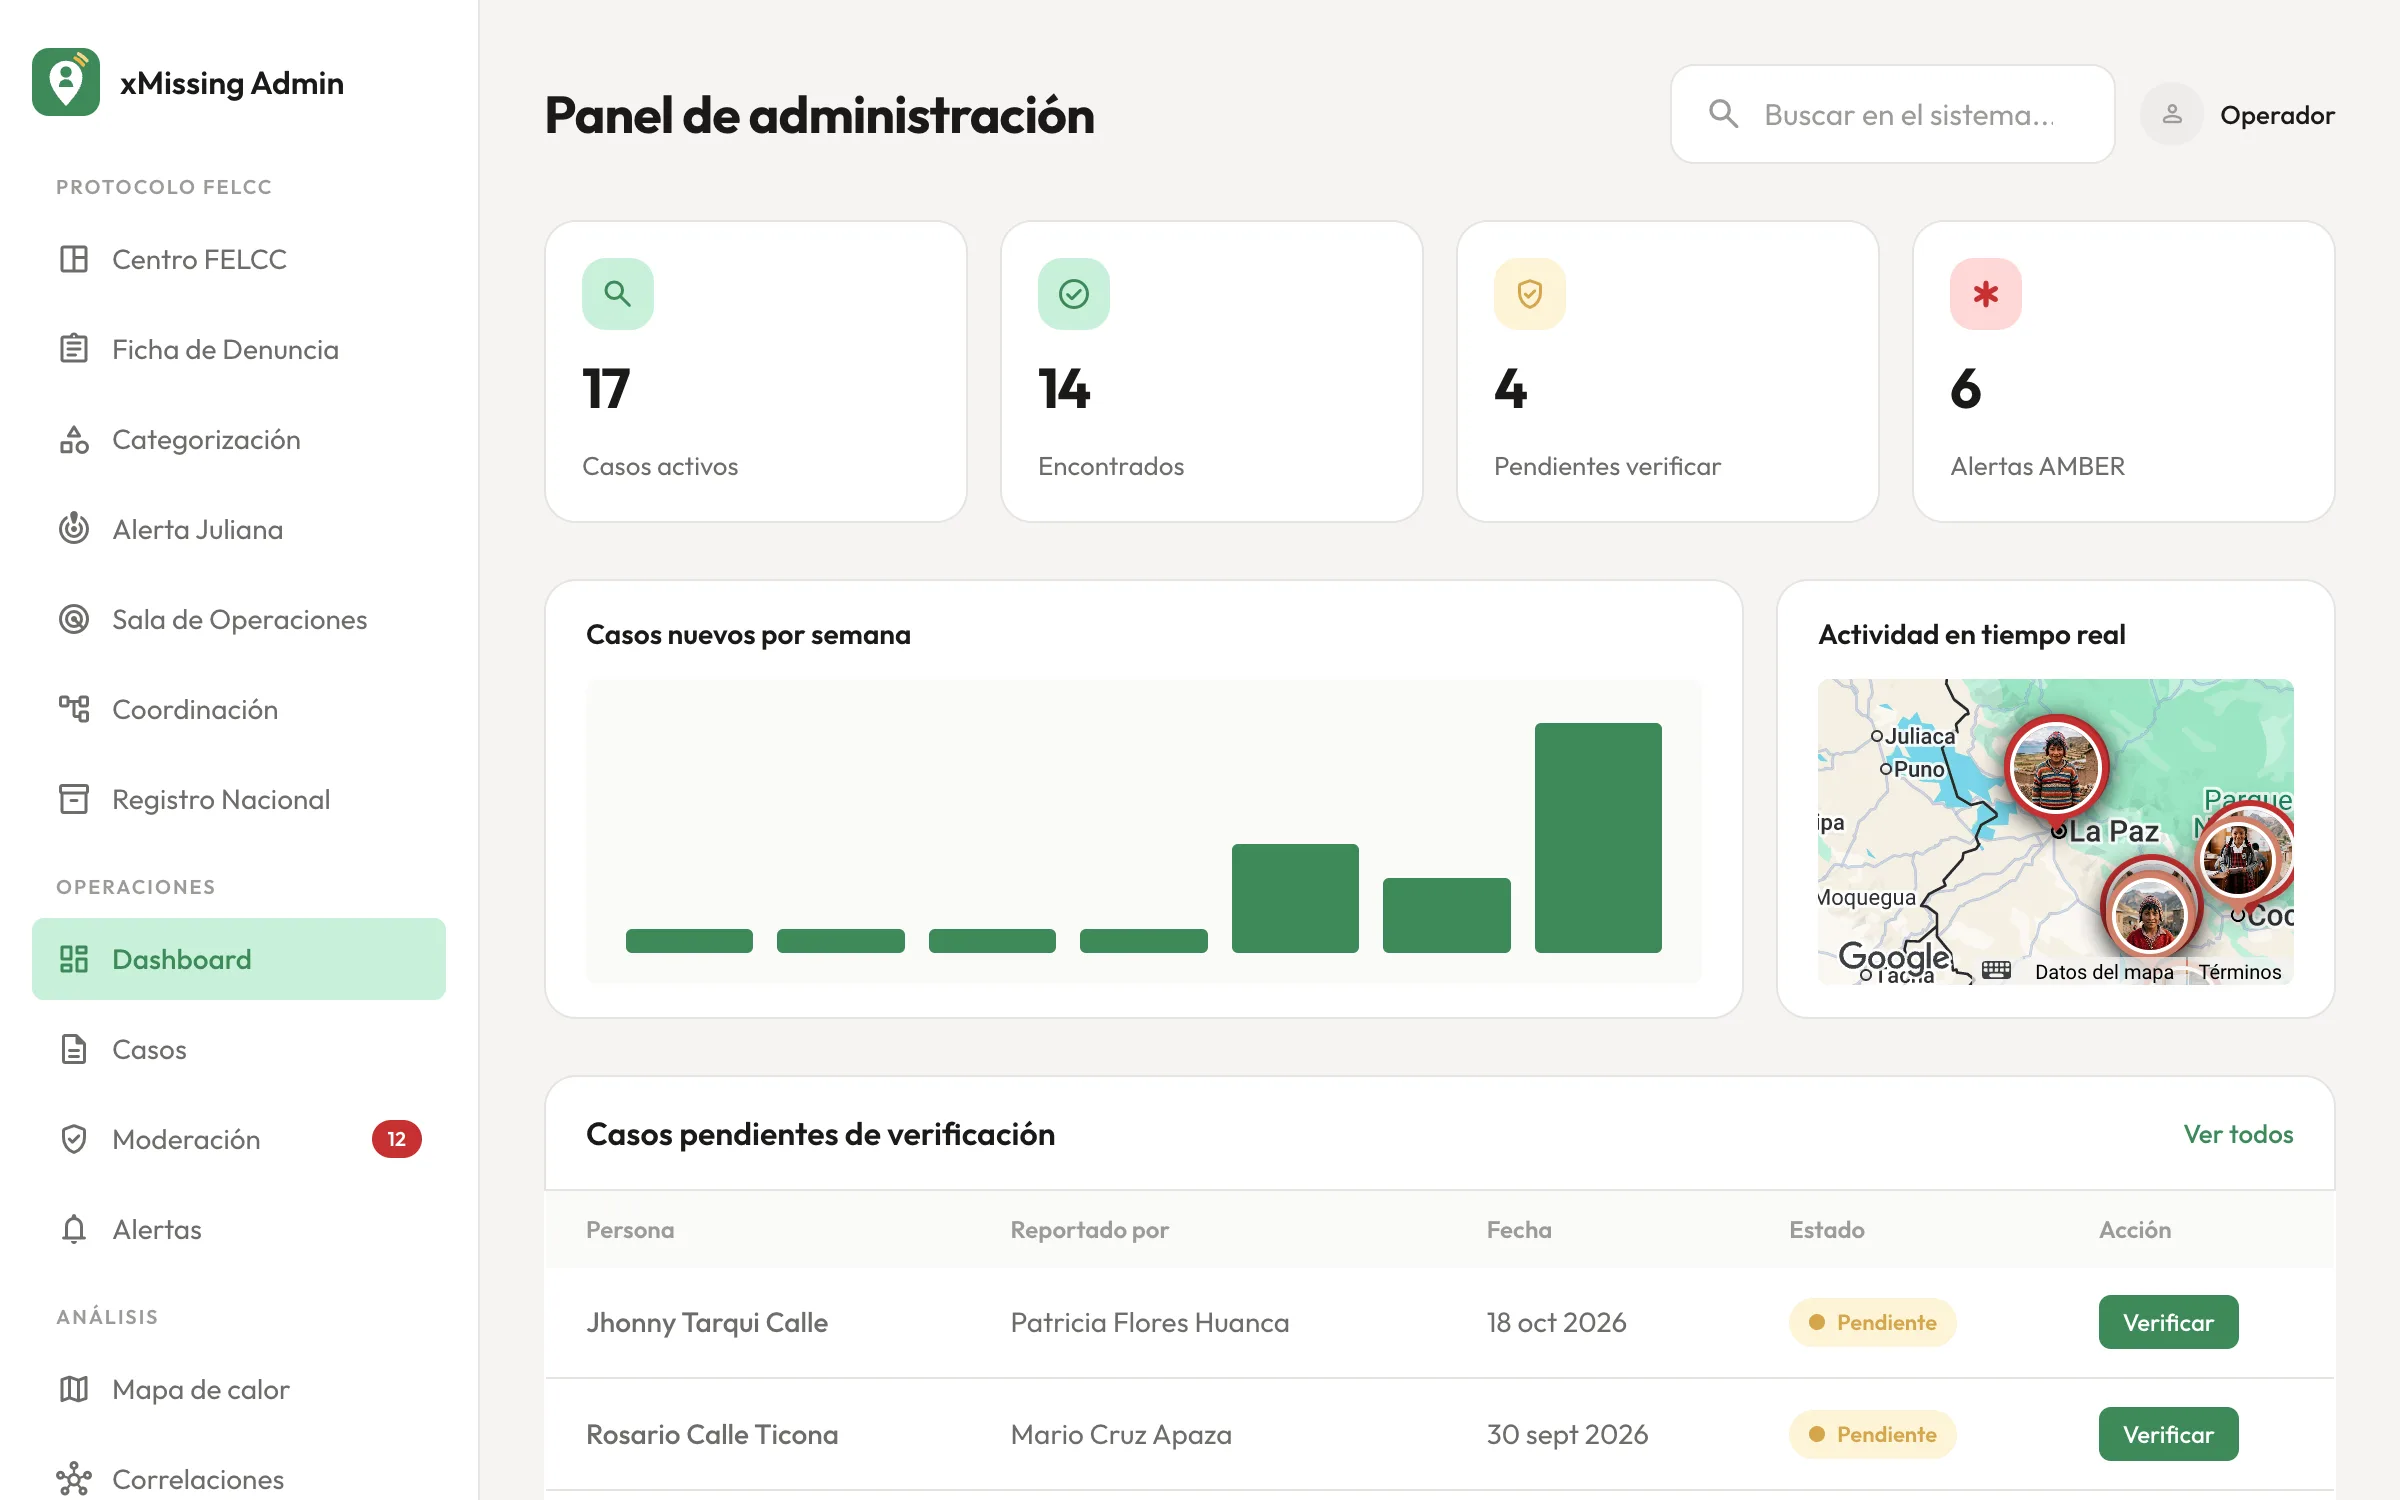The height and width of the screenshot is (1500, 2400).
Task: Open Alerta Juliana in sidebar
Action: 238,529
